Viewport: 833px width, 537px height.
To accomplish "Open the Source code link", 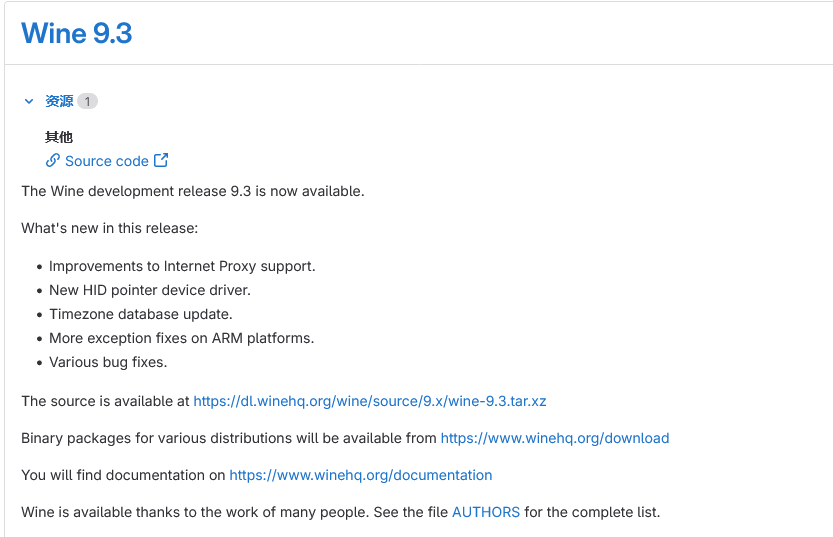I will click(x=107, y=161).
